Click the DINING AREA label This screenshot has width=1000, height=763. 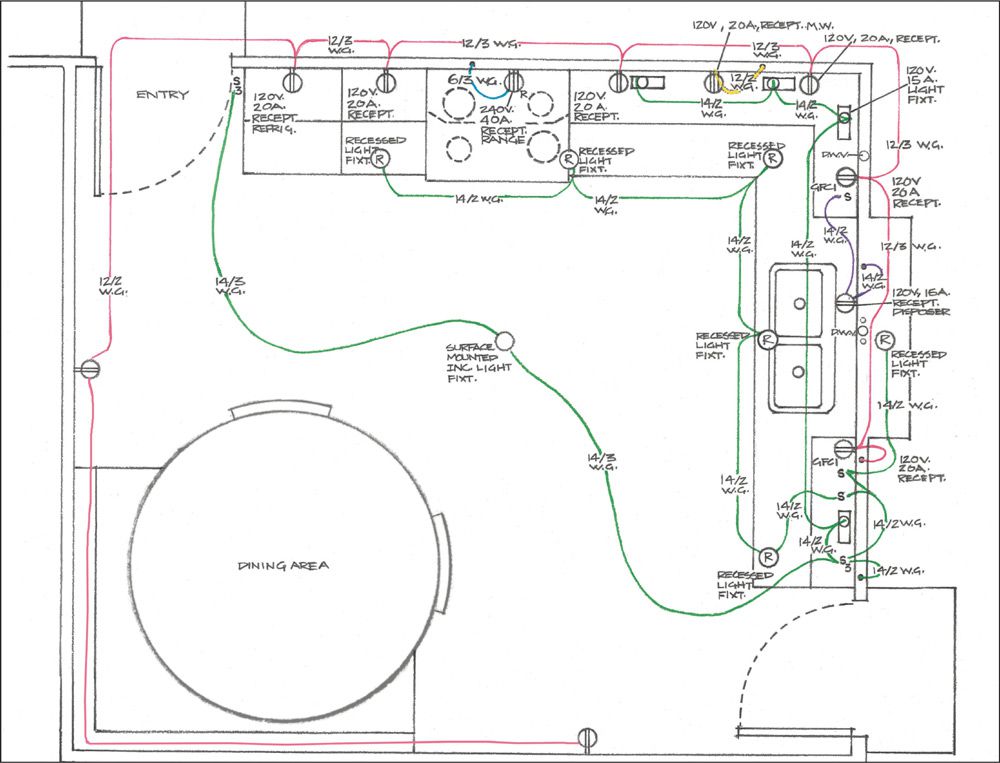[283, 565]
